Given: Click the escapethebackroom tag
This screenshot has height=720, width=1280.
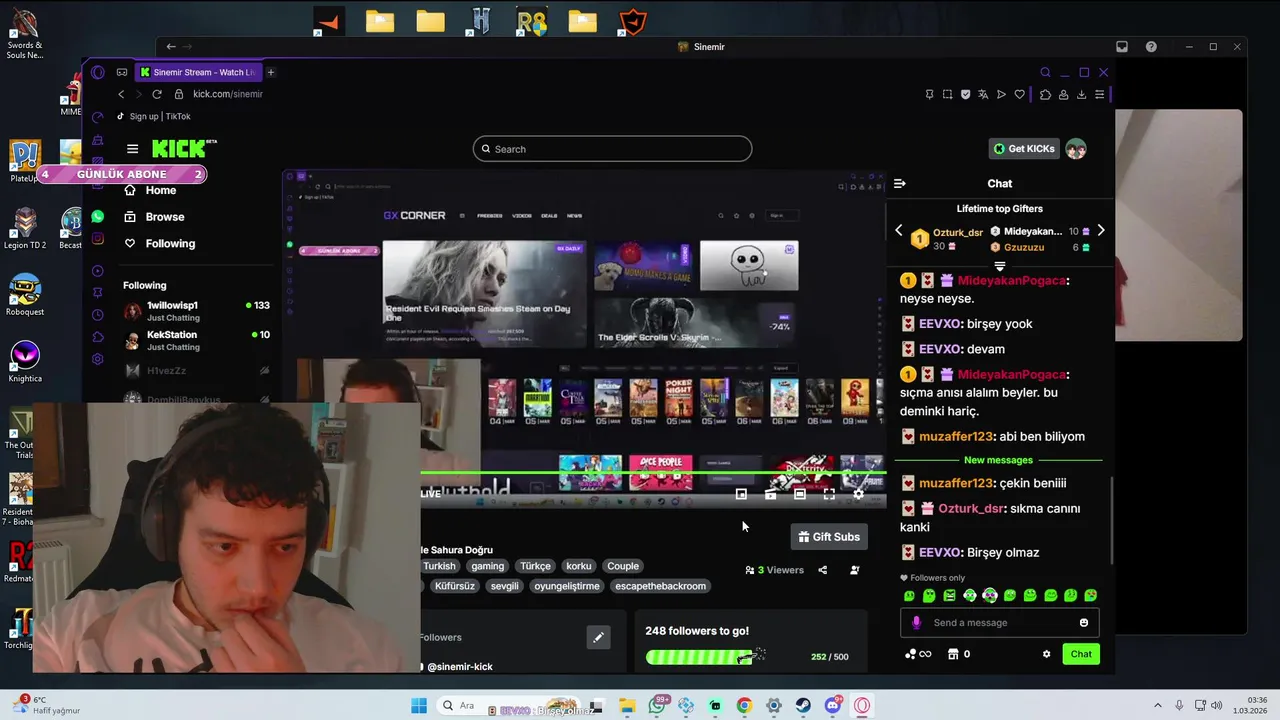Looking at the screenshot, I should pyautogui.click(x=660, y=586).
